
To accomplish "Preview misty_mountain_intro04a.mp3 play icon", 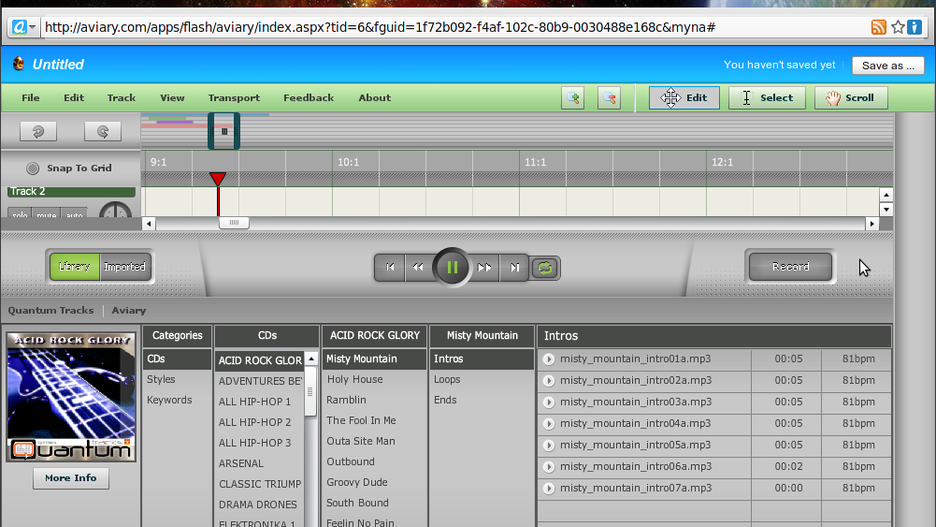I will [x=549, y=424].
